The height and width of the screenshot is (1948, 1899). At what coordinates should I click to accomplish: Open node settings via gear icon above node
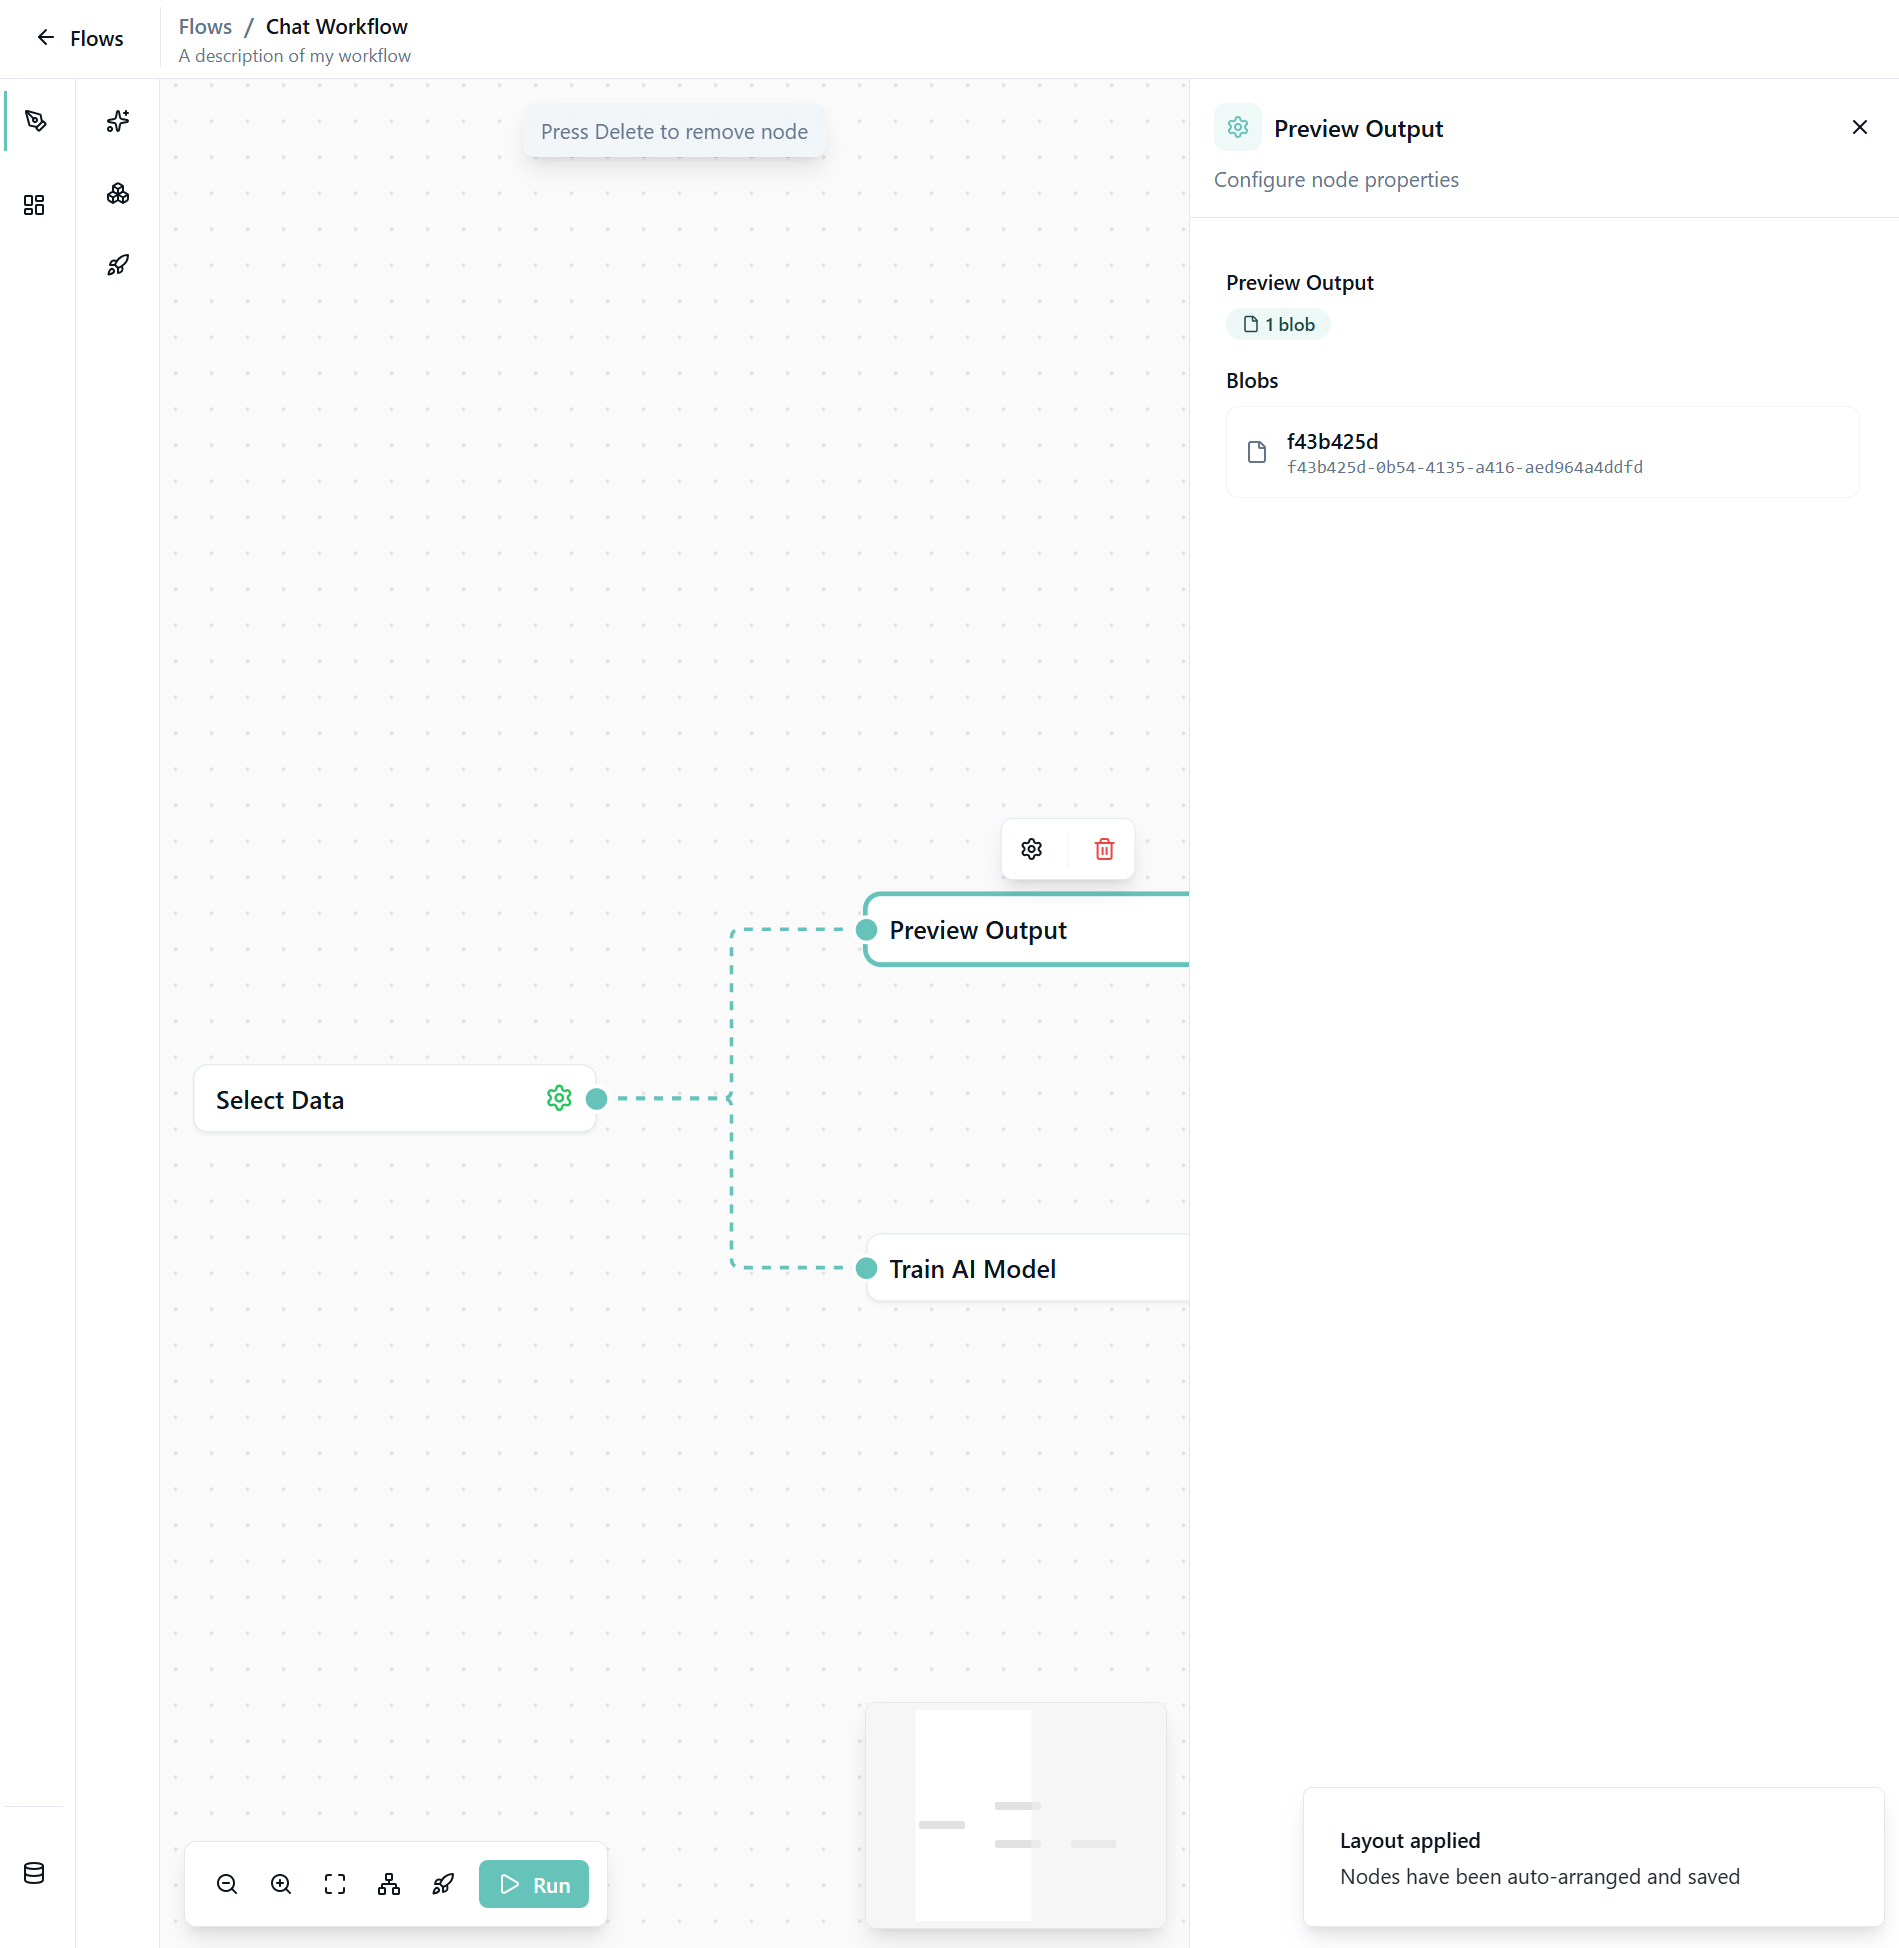point(1032,849)
